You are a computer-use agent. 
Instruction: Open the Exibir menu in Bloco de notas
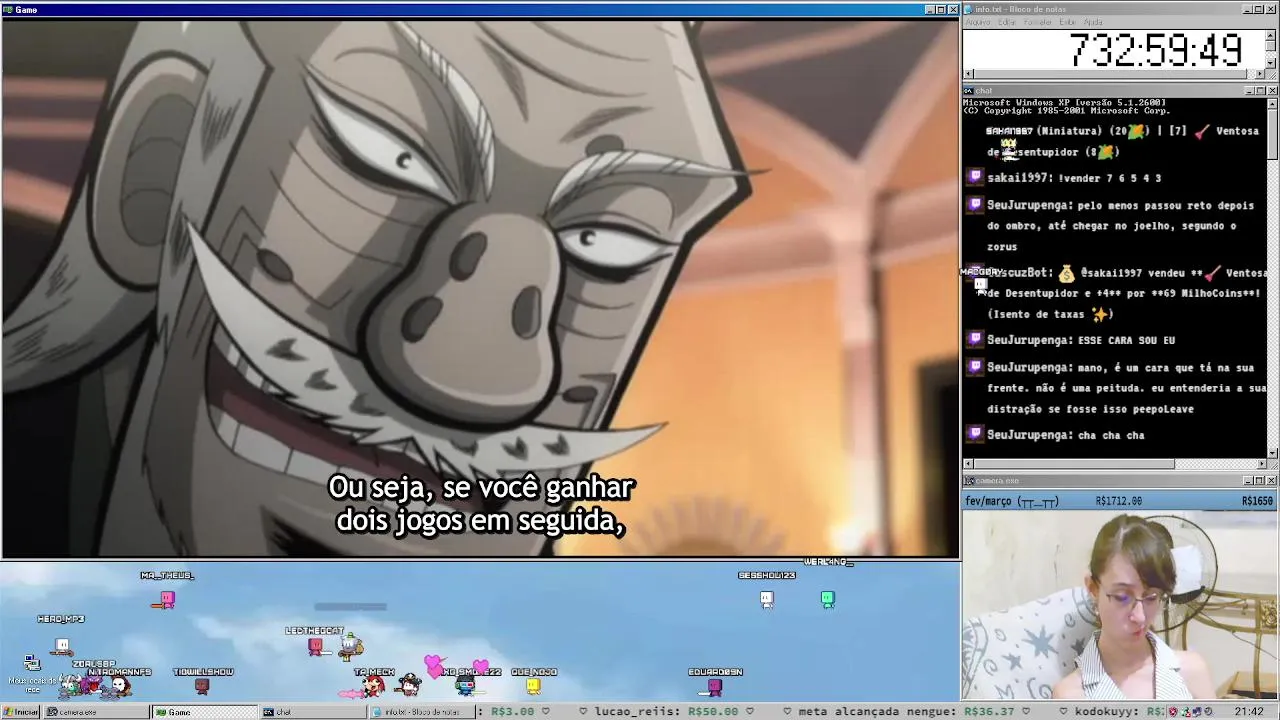click(1068, 22)
